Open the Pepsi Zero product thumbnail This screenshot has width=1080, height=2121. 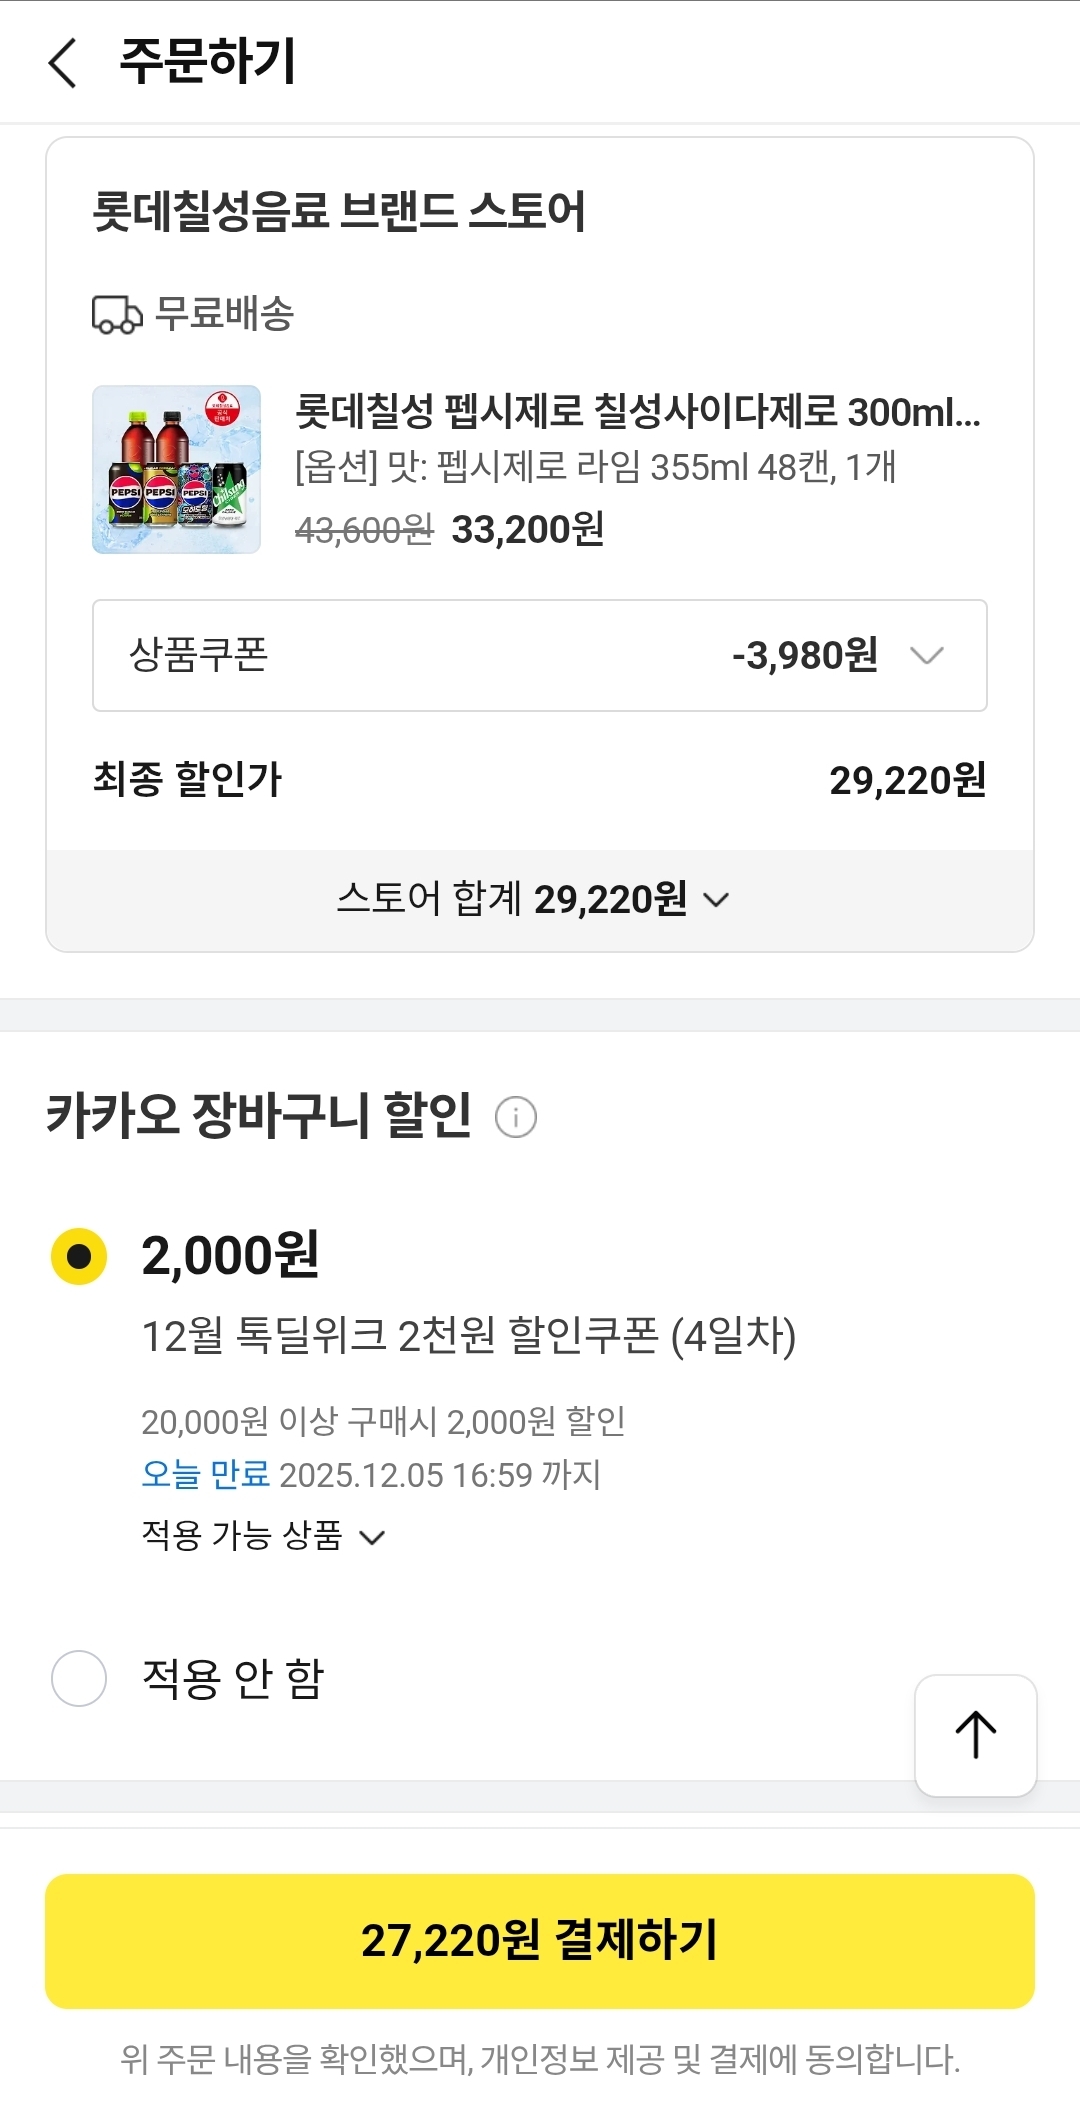pyautogui.click(x=177, y=469)
